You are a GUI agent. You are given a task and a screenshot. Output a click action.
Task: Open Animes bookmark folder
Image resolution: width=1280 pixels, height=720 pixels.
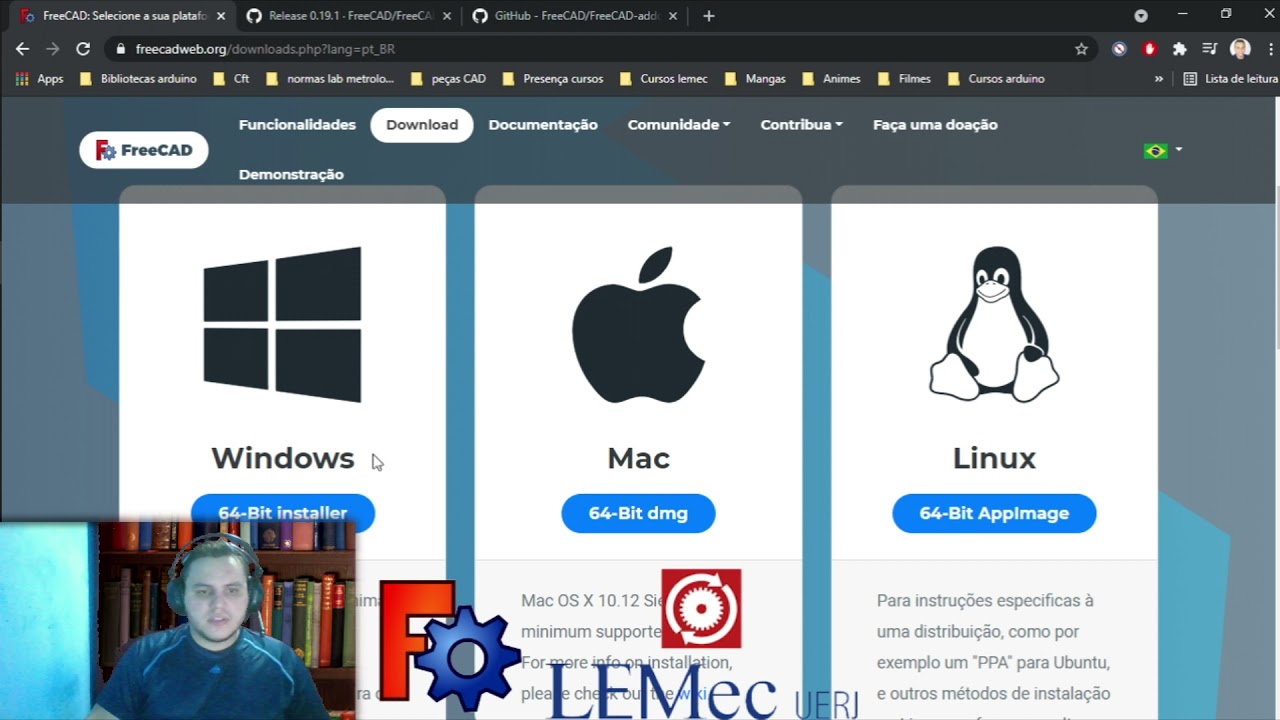(832, 79)
